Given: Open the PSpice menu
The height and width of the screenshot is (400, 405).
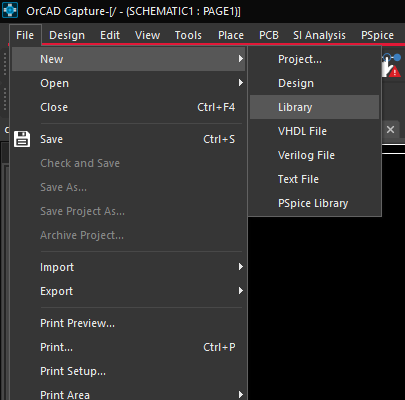Looking at the screenshot, I should tap(377, 35).
